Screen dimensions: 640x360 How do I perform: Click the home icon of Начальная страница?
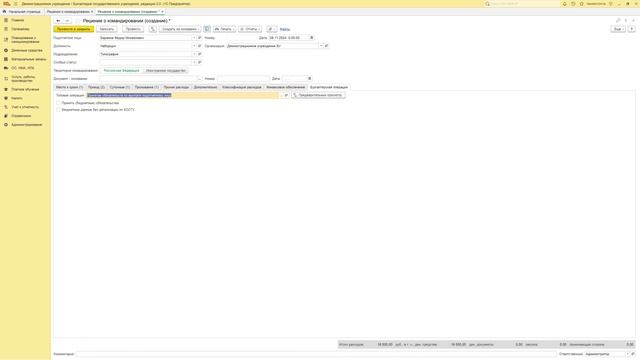coord(4,12)
